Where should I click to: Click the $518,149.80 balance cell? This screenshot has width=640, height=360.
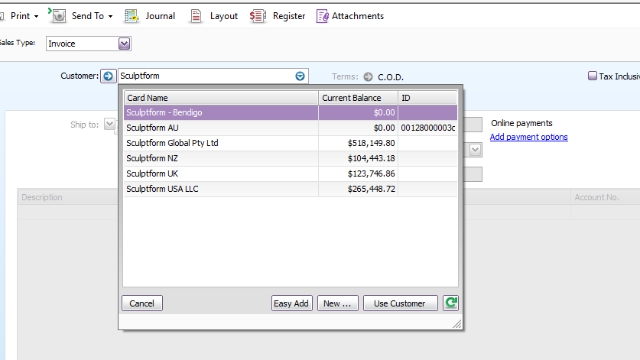tap(358, 143)
